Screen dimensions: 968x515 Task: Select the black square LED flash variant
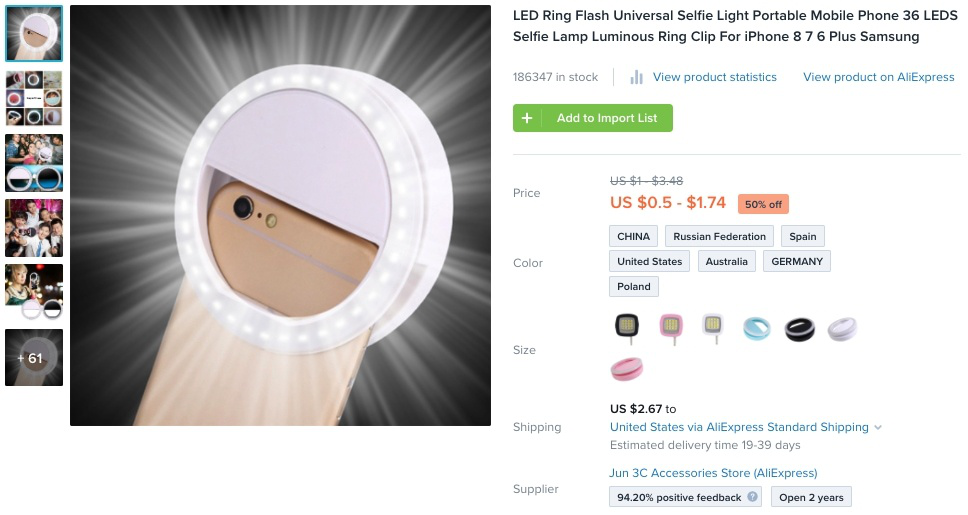pyautogui.click(x=627, y=327)
